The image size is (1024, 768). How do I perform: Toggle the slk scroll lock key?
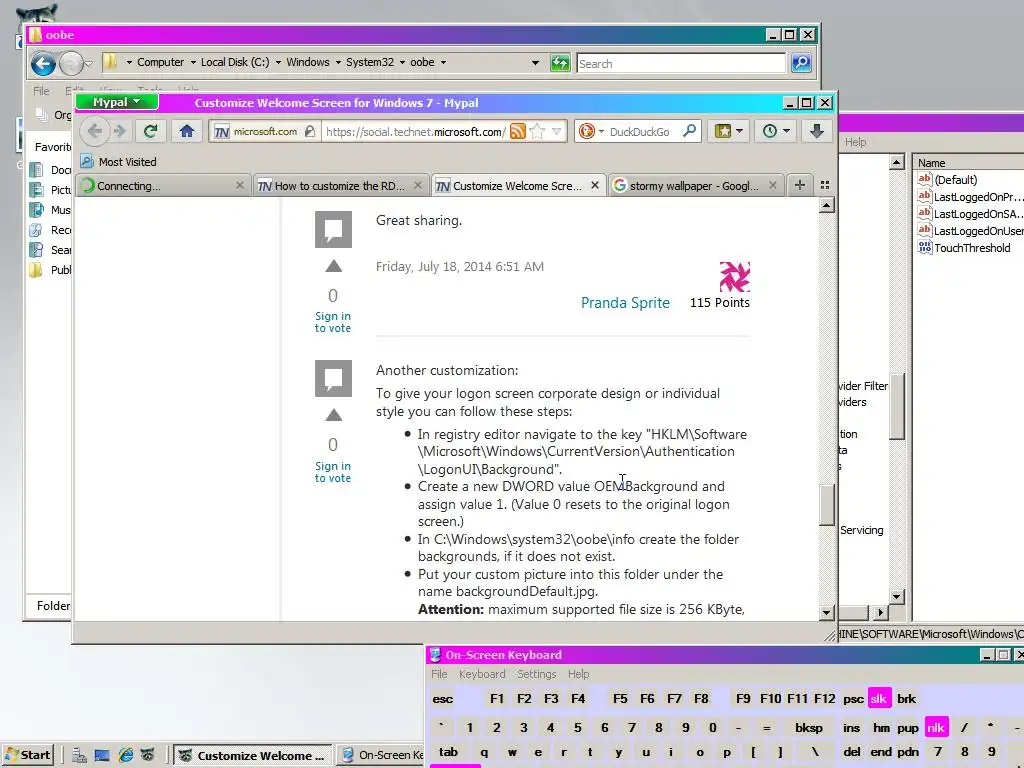(878, 699)
